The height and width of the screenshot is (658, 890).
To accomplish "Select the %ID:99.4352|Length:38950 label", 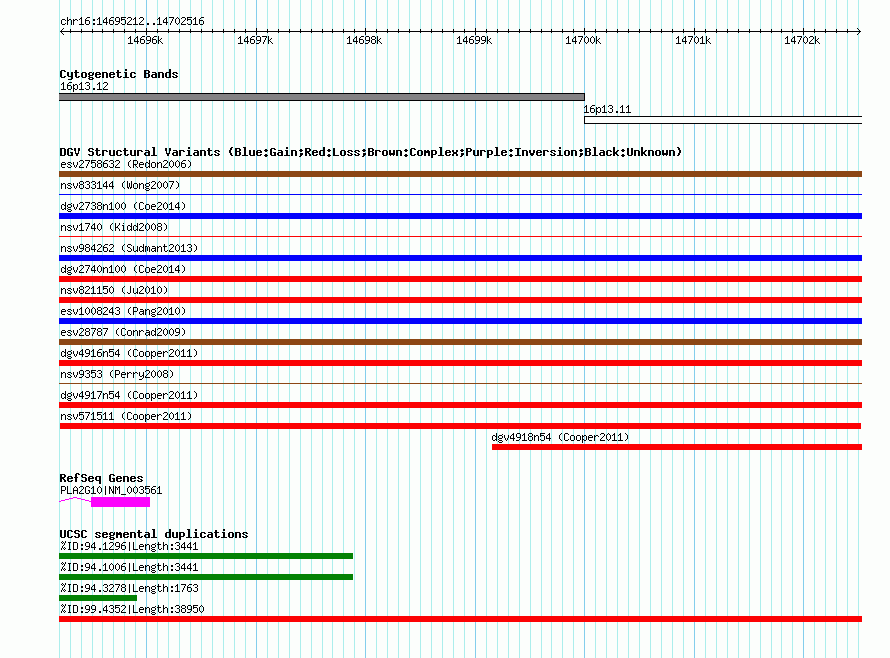I will pos(132,609).
